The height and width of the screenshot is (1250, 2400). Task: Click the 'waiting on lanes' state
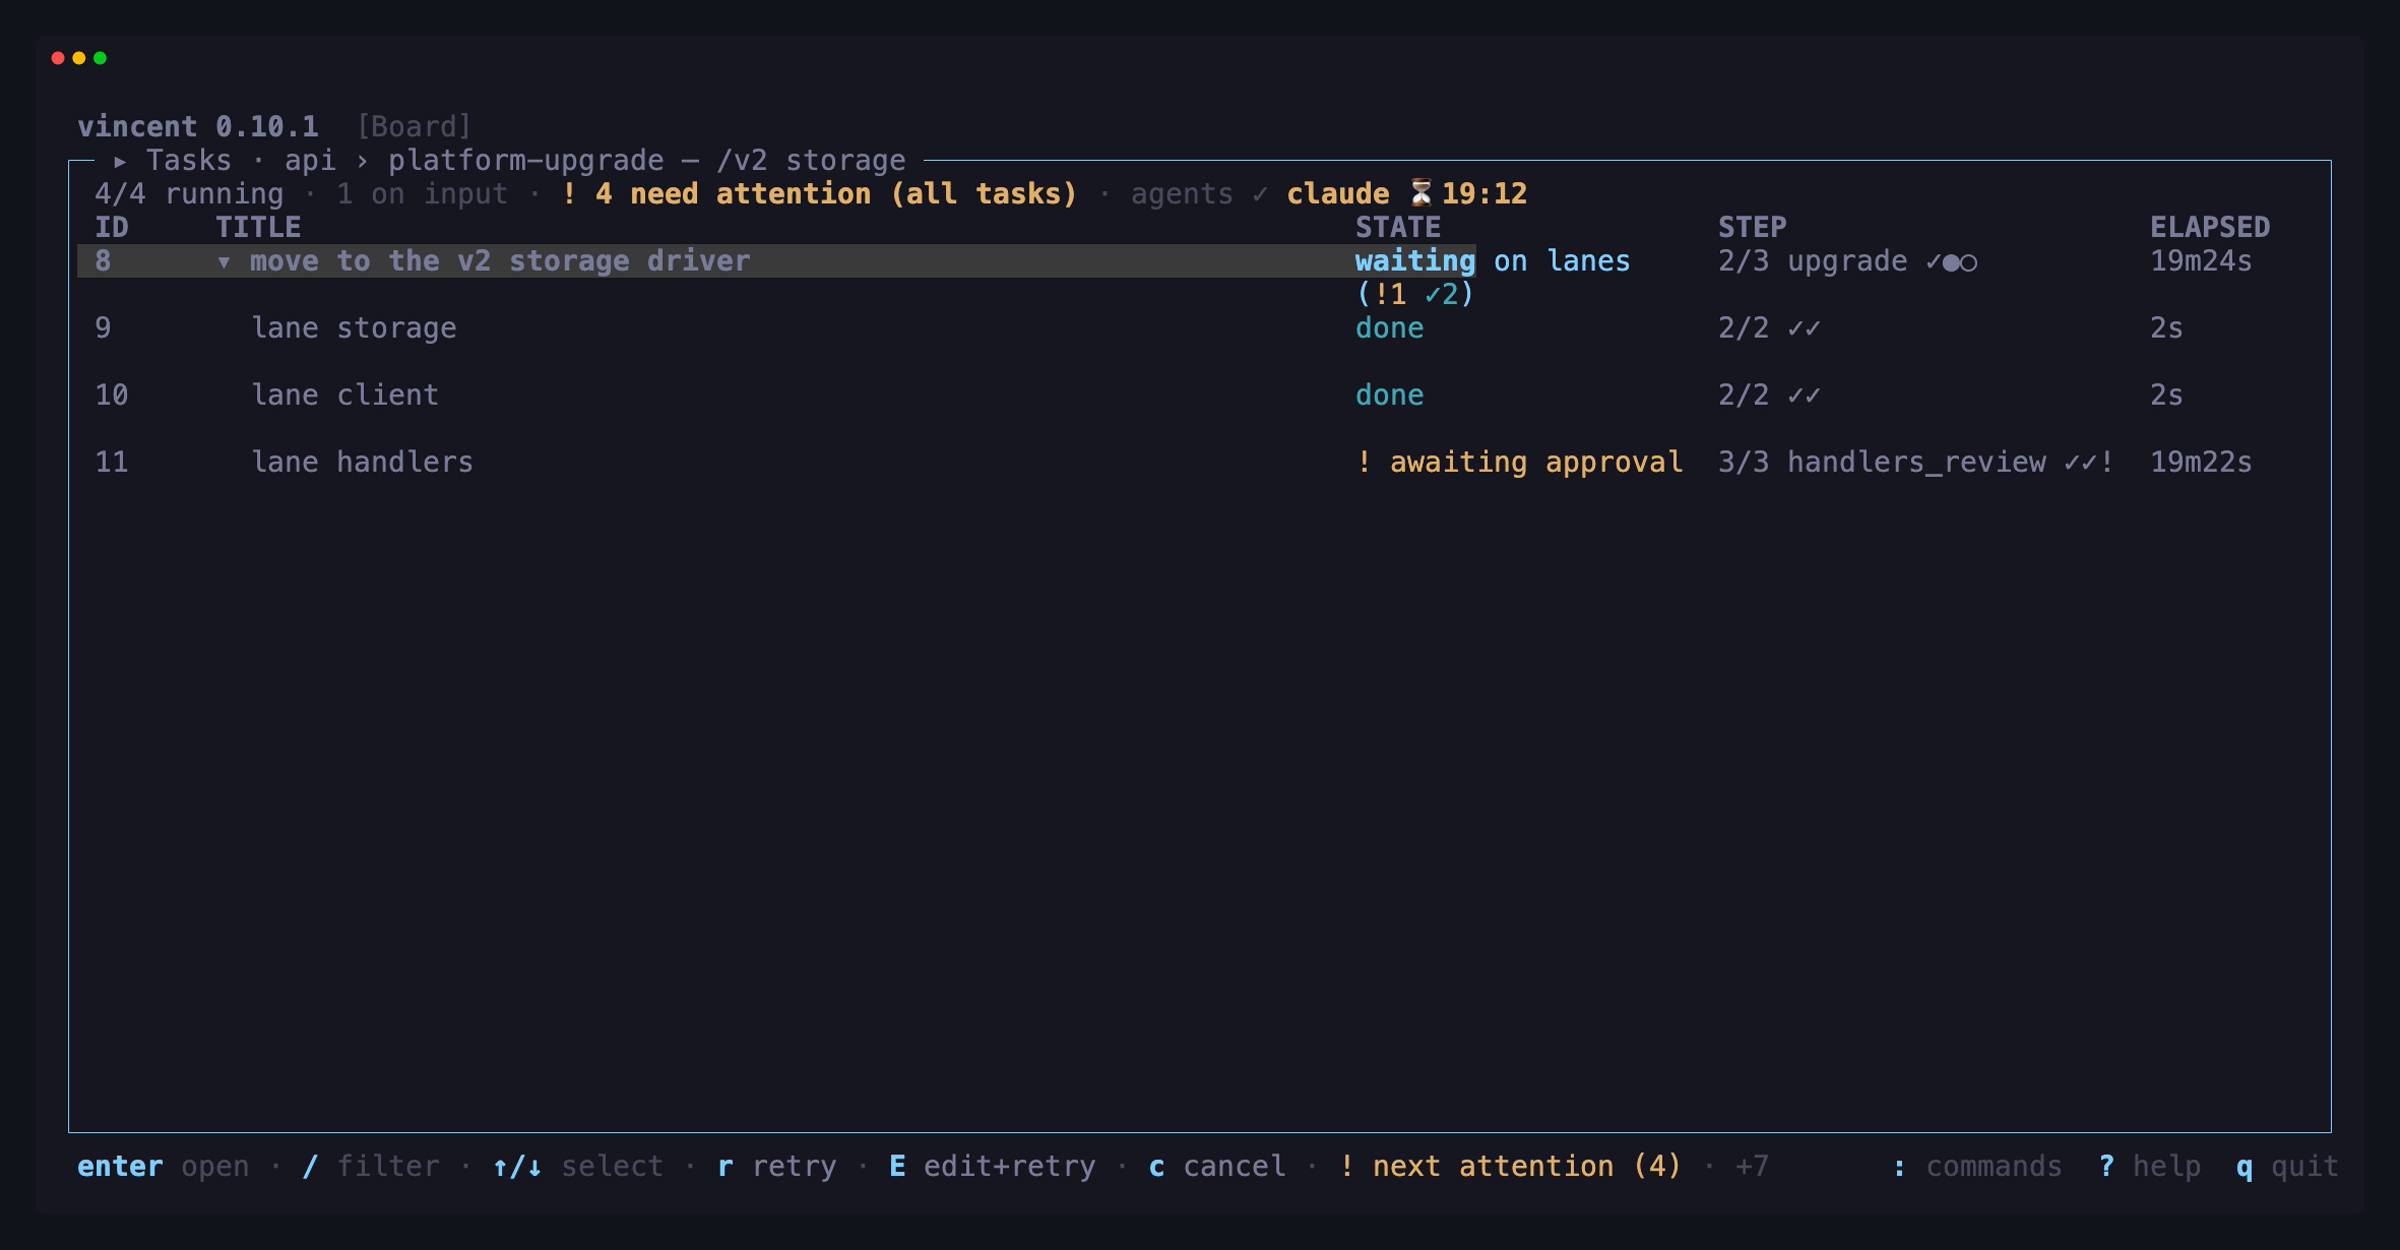1493,261
